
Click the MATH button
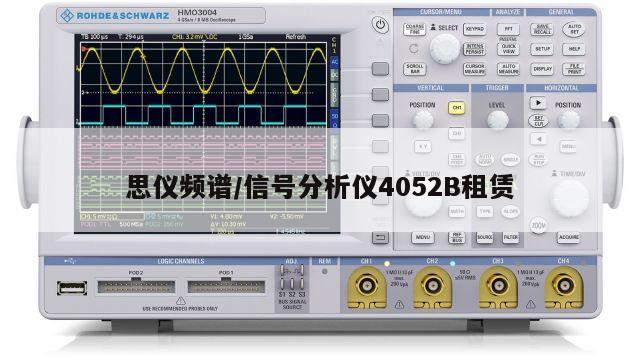pos(457,211)
